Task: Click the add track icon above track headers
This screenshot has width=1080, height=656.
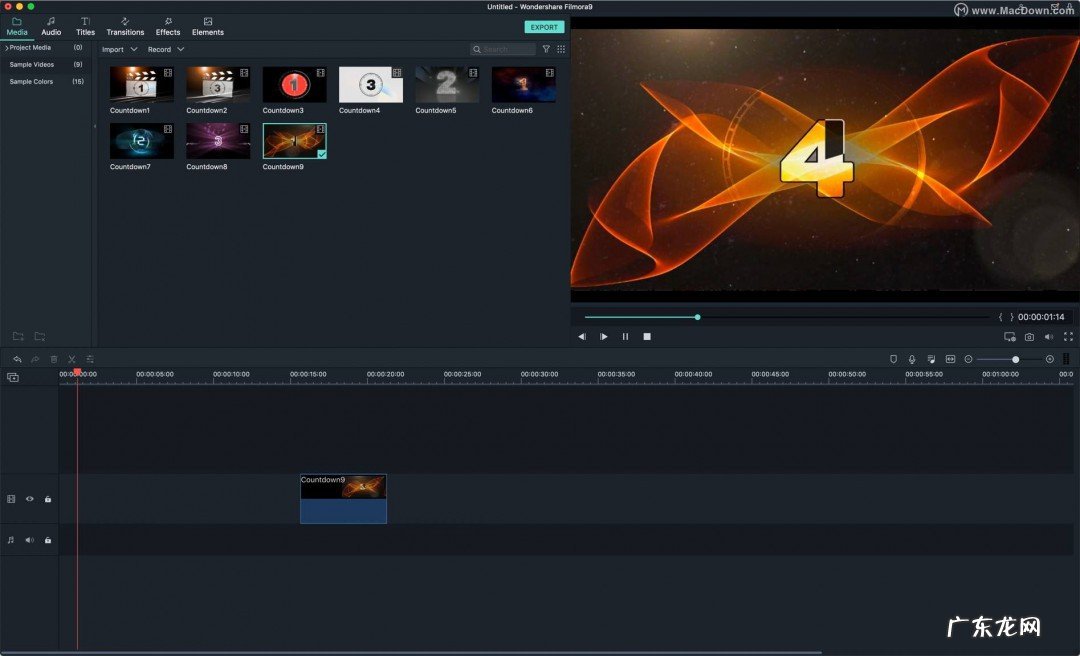Action: click(13, 377)
